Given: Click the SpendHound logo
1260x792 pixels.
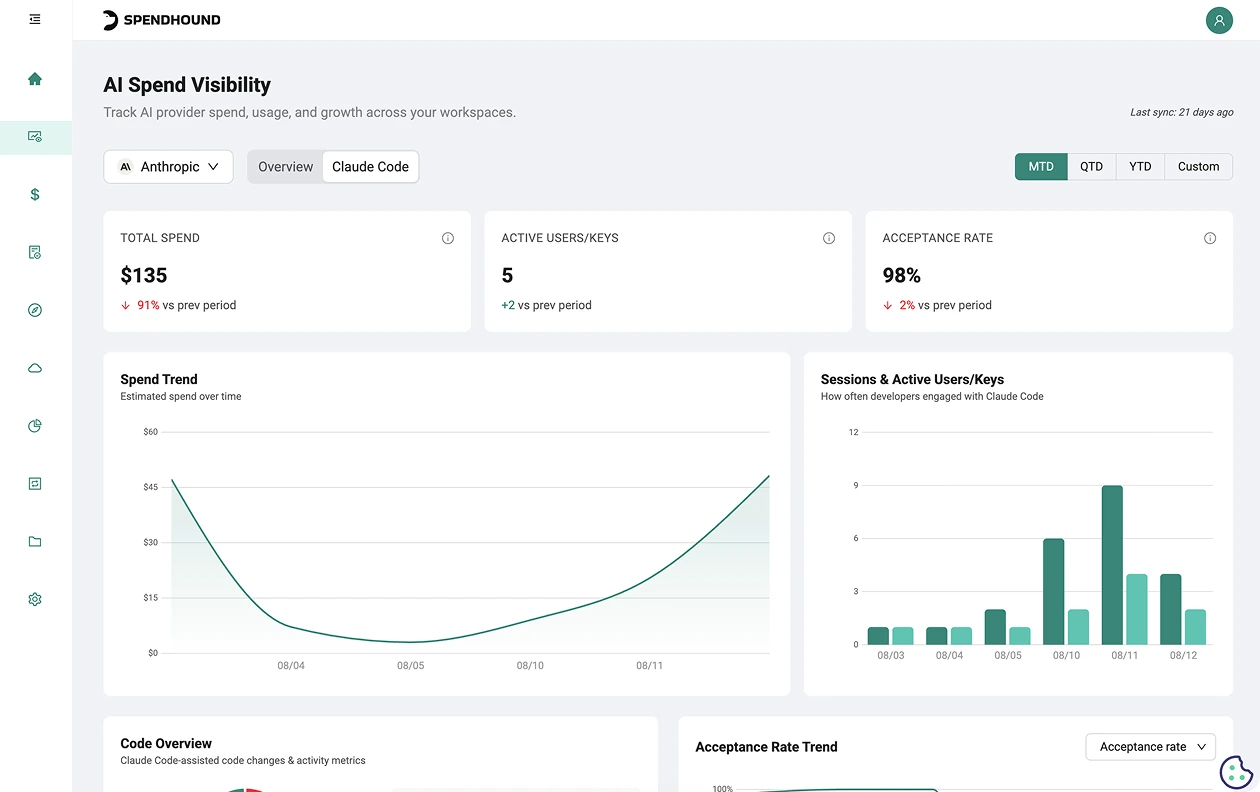Looking at the screenshot, I should click(162, 20).
